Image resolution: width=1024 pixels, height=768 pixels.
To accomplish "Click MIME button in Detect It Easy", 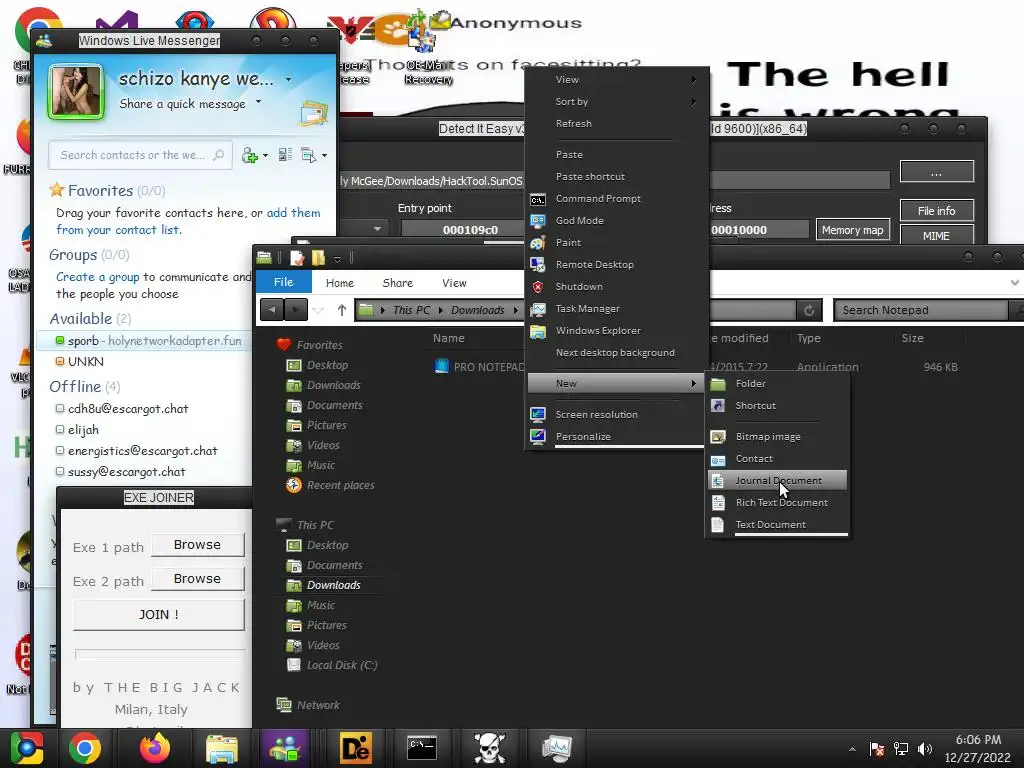I will (x=936, y=235).
